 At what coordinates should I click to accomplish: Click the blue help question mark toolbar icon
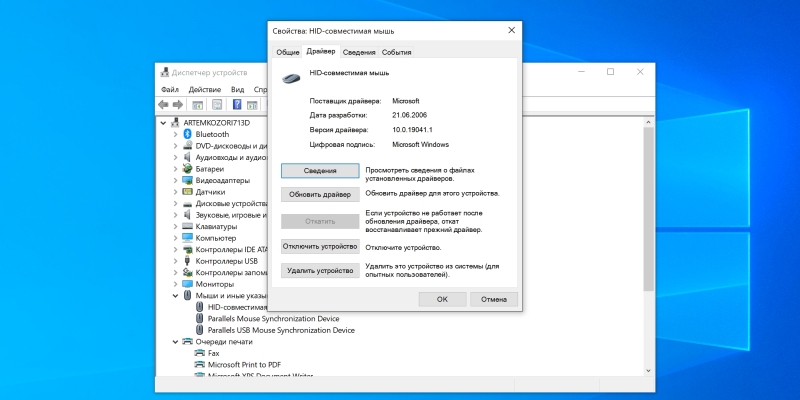click(238, 104)
